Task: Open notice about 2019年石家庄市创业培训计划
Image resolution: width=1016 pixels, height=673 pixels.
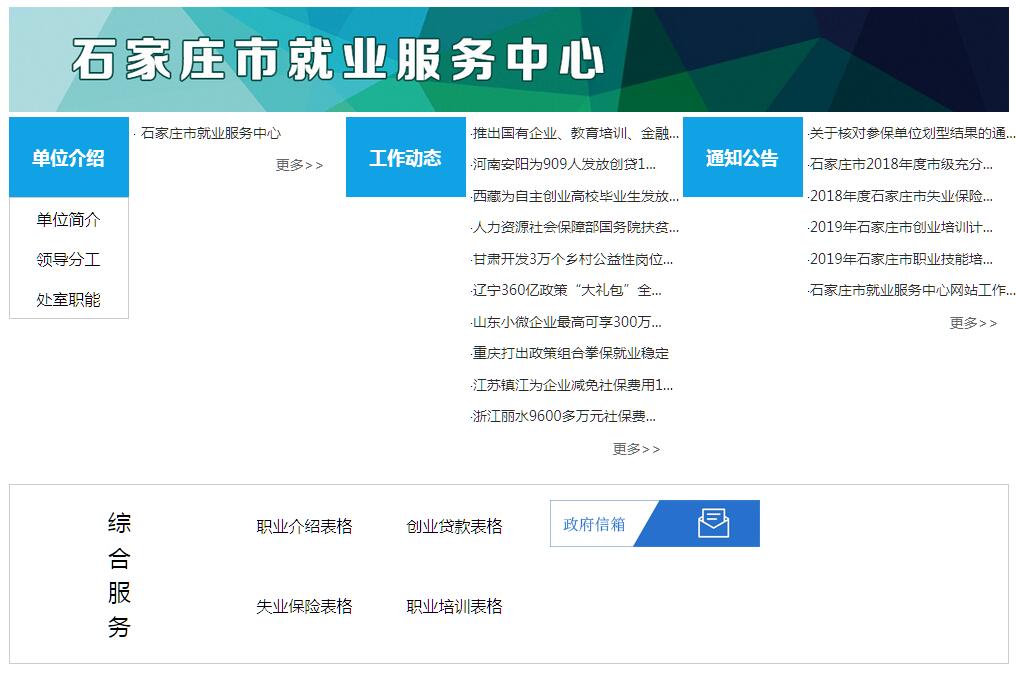Action: point(901,228)
